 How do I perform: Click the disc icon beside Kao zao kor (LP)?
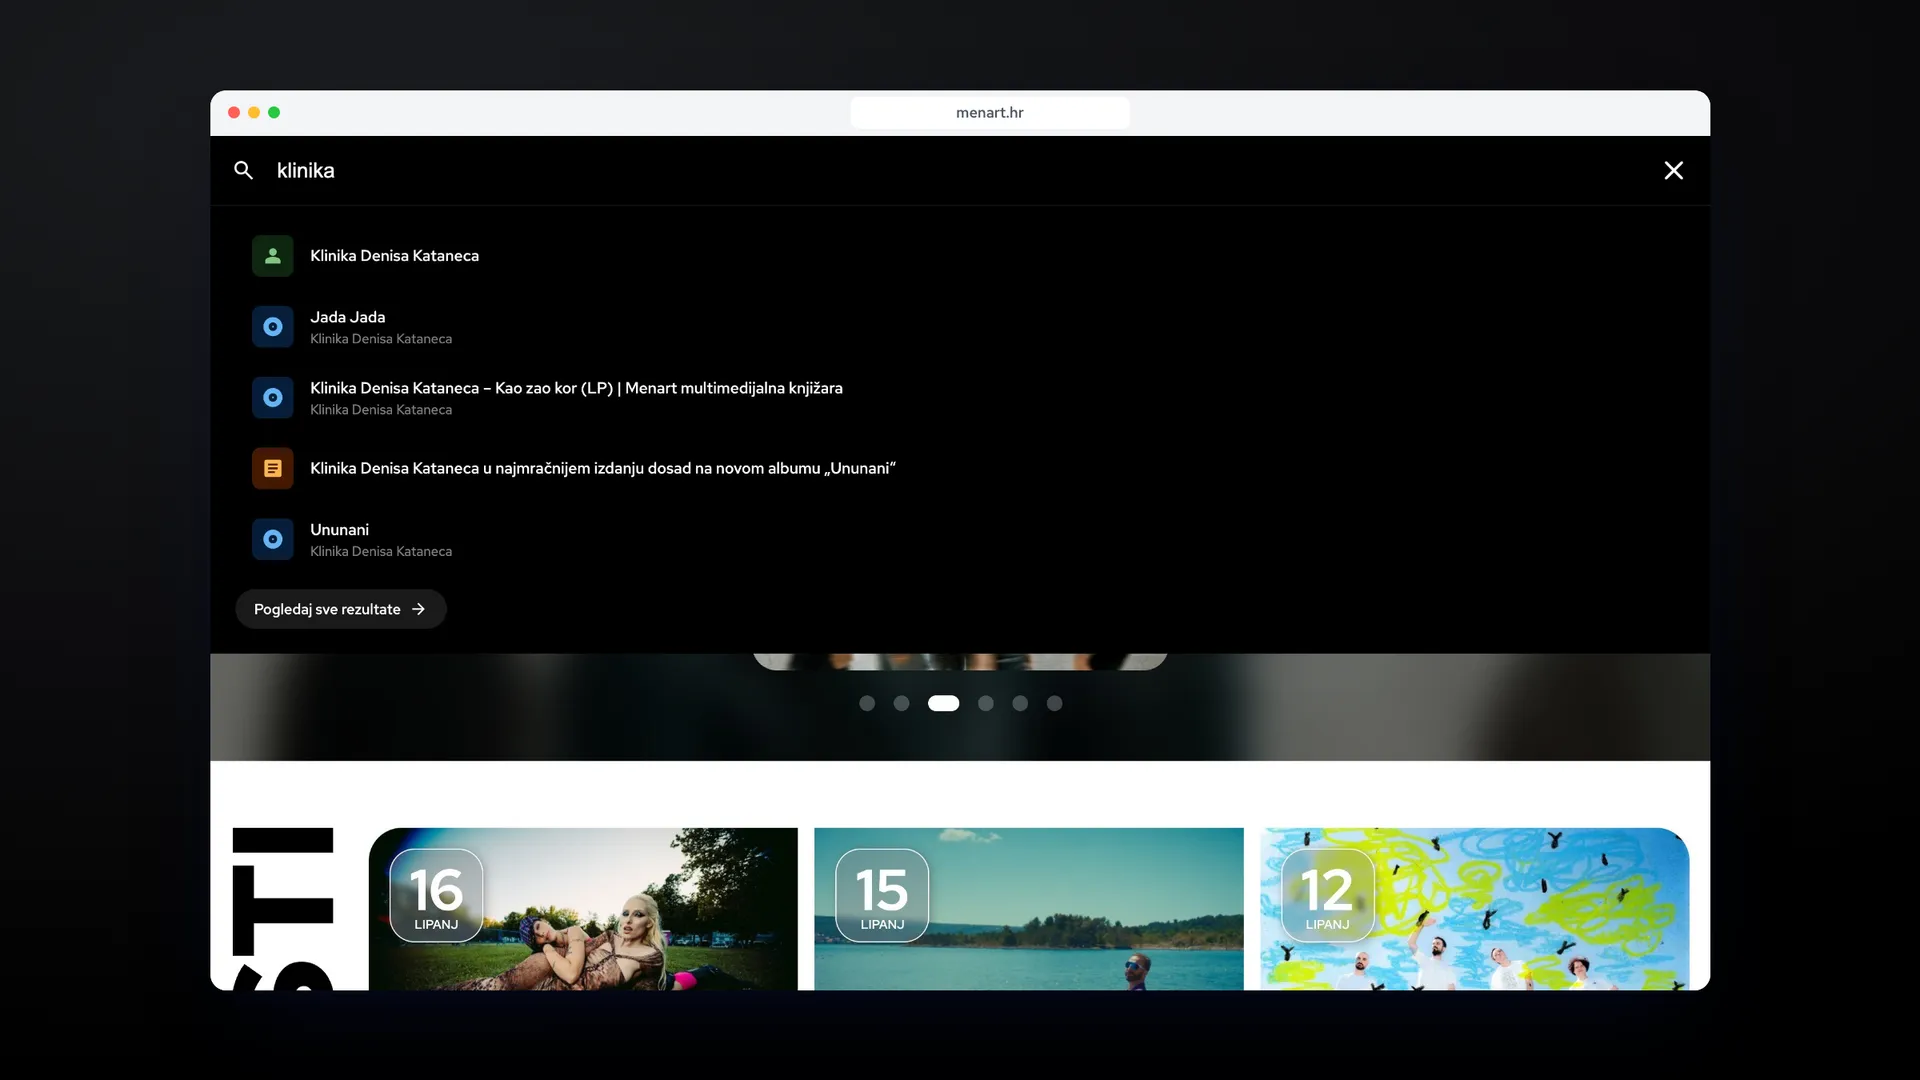coord(272,398)
